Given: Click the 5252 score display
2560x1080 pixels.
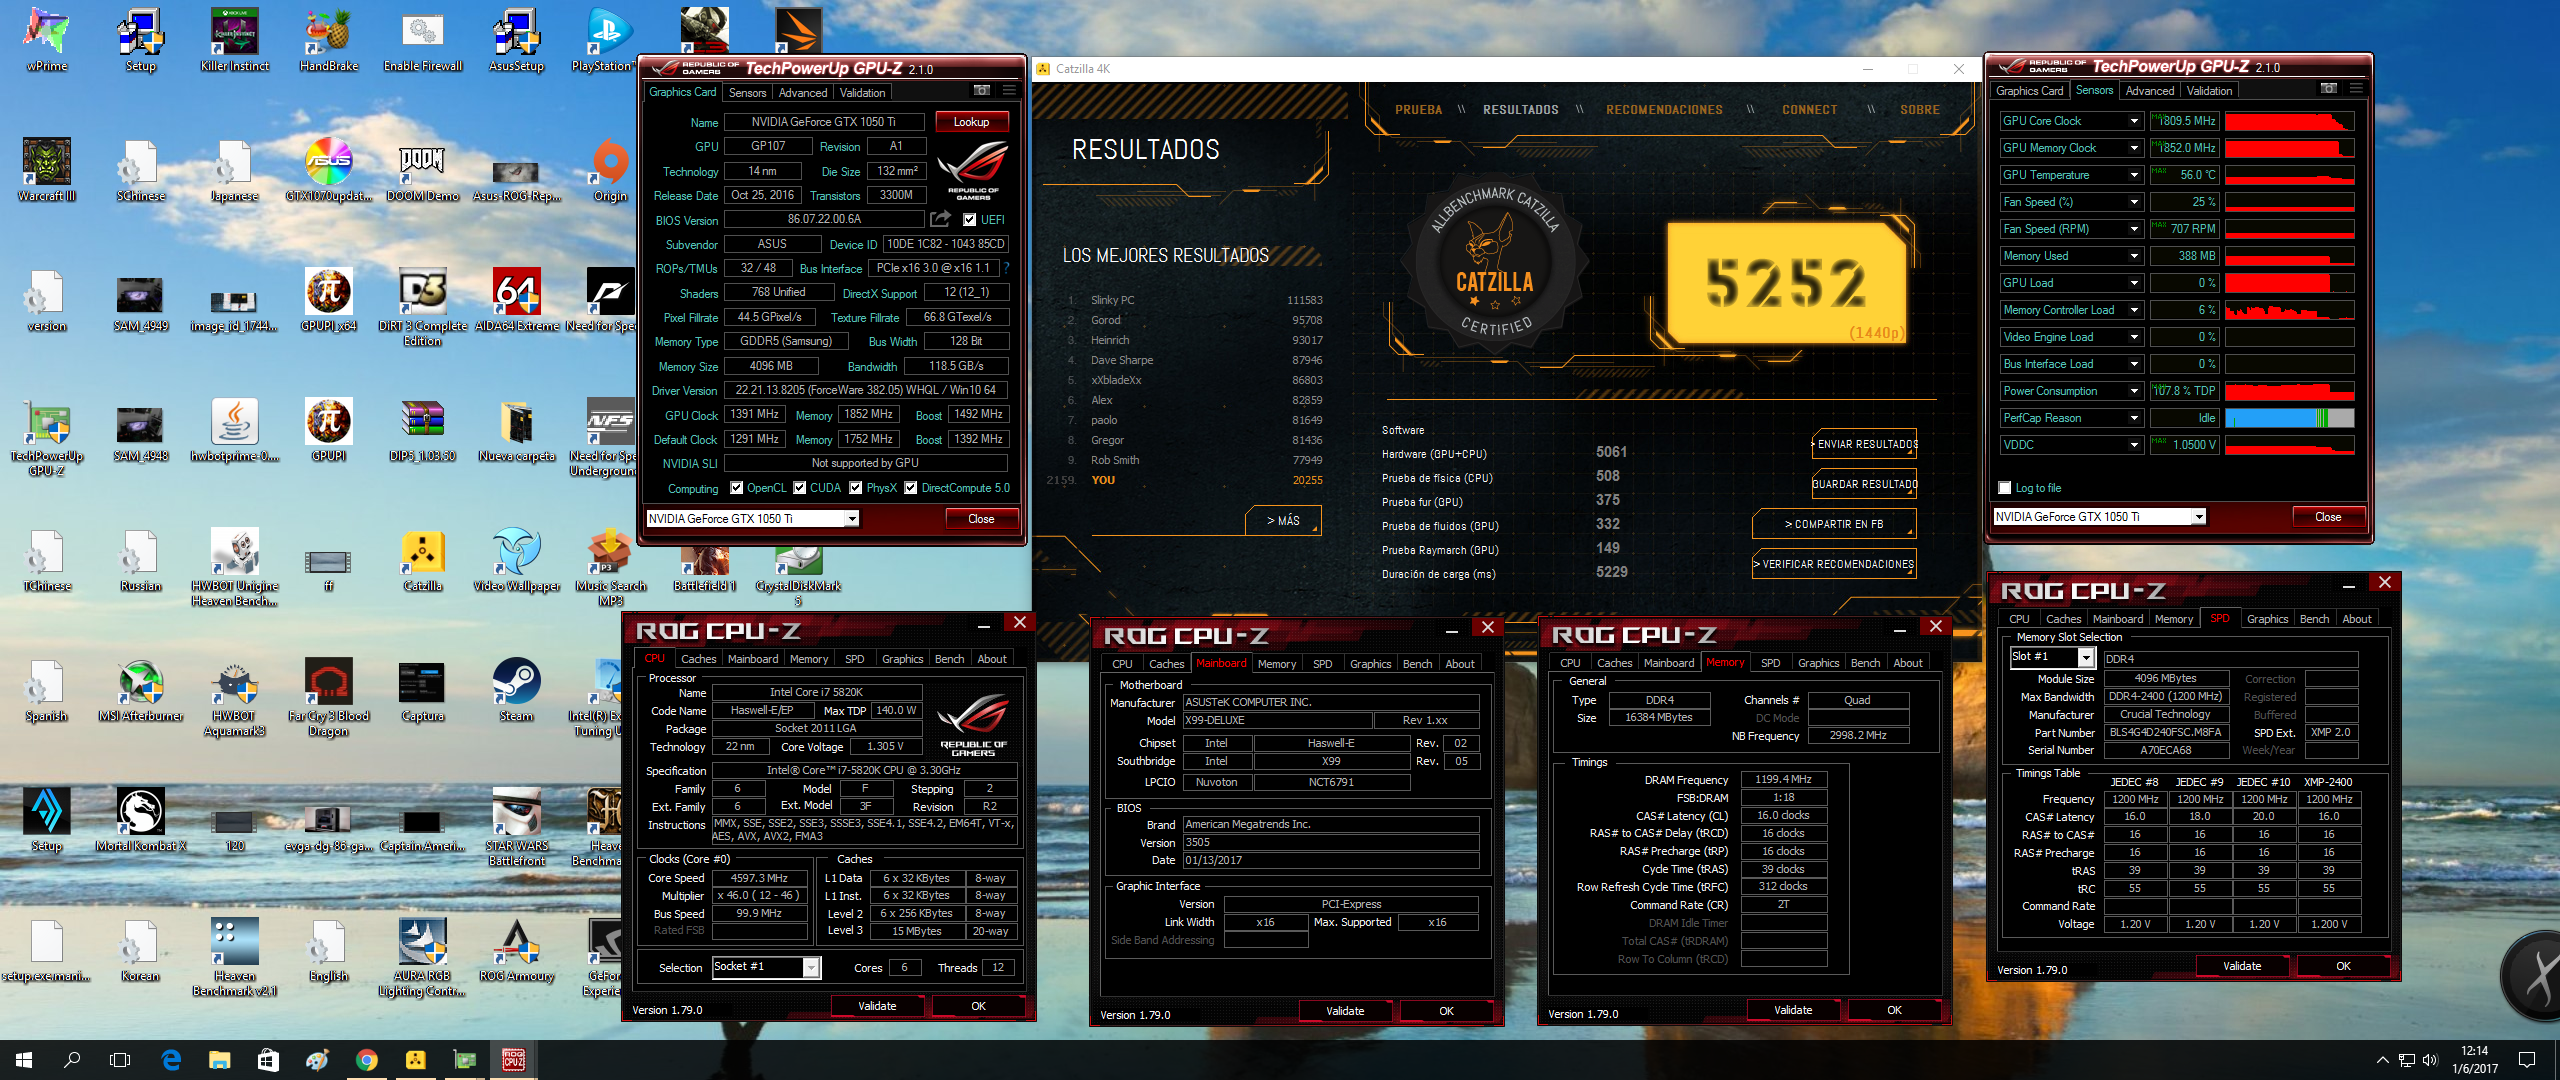Looking at the screenshot, I should [x=1786, y=283].
